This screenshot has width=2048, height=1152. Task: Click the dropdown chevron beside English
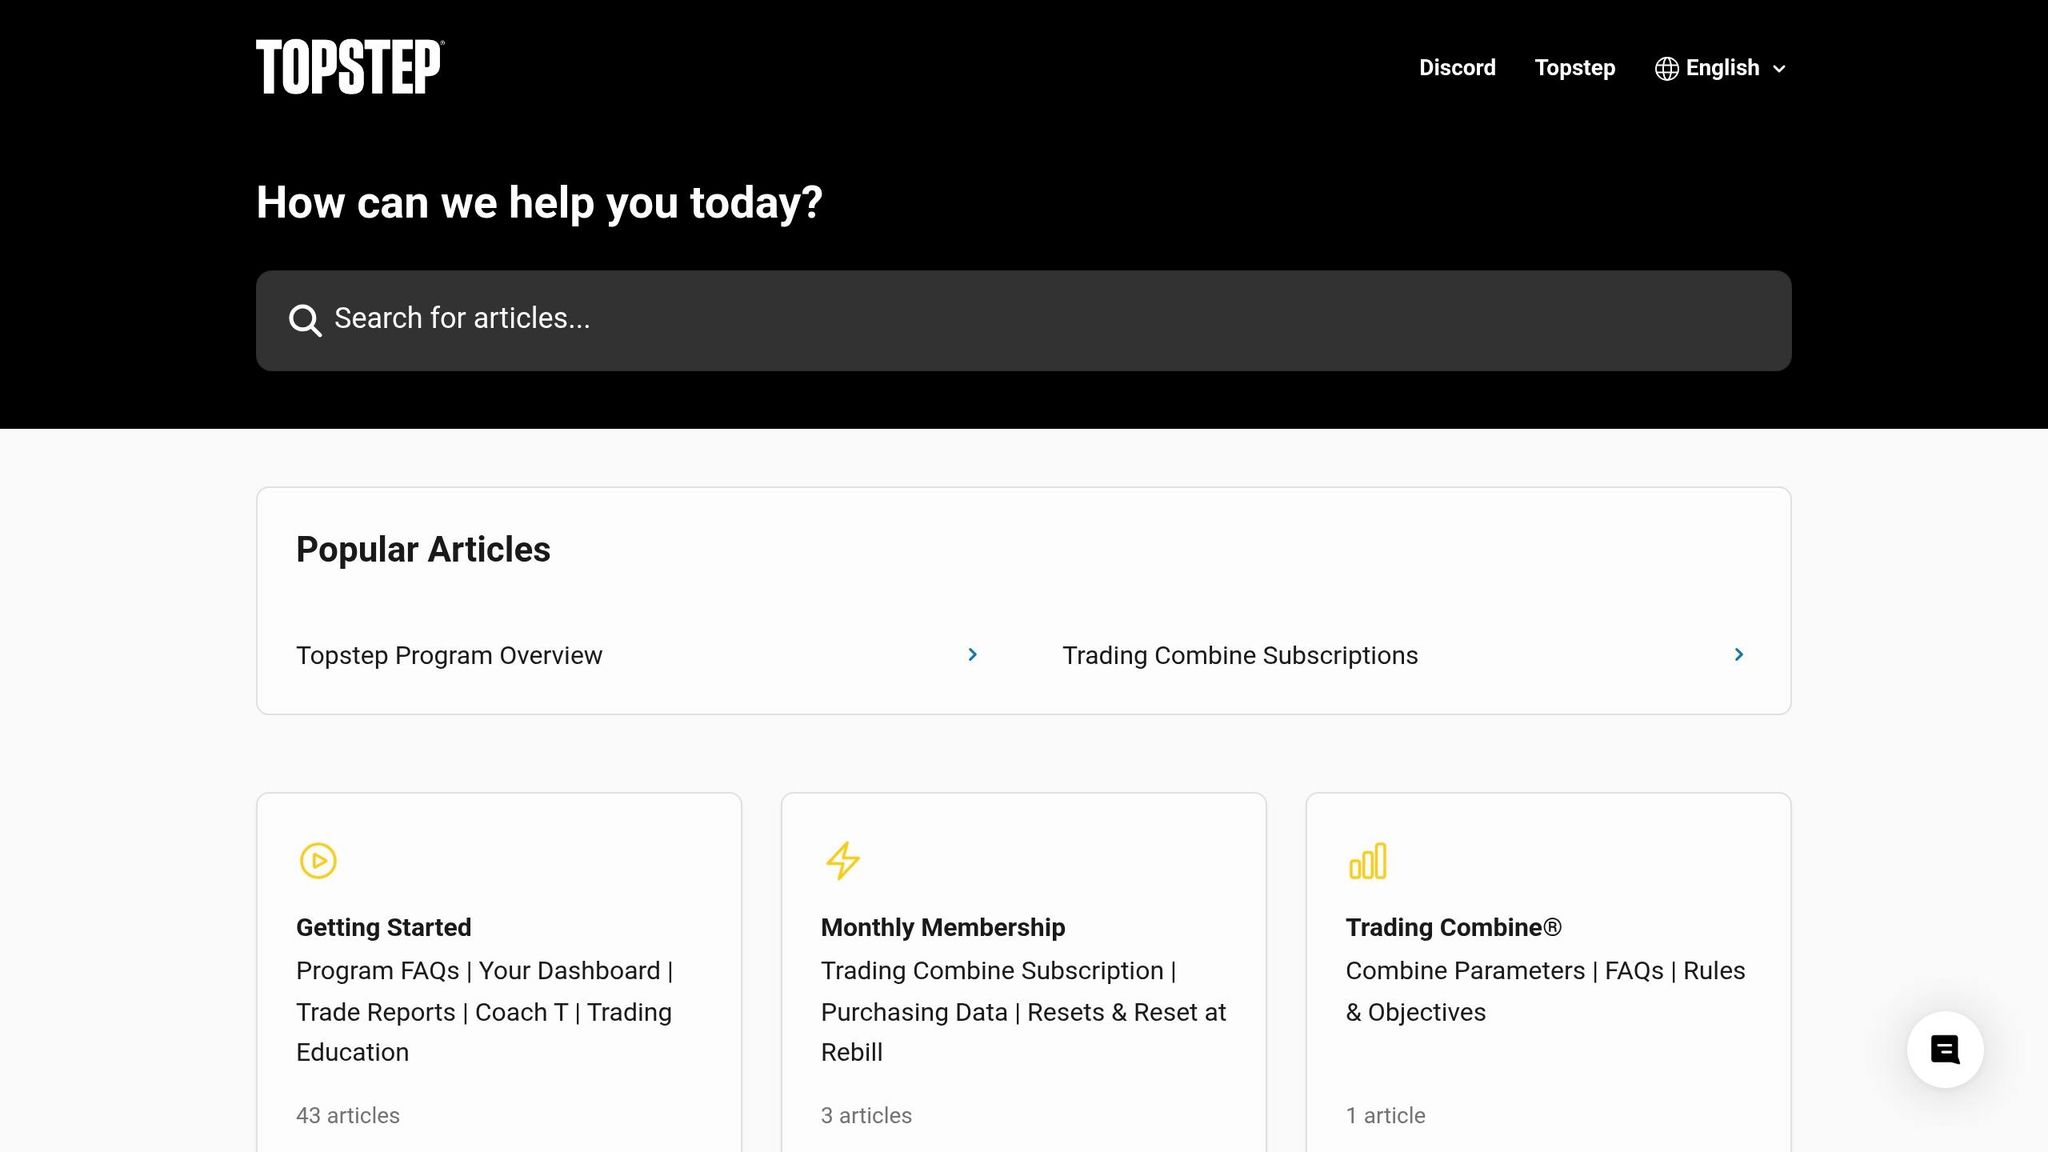1779,69
